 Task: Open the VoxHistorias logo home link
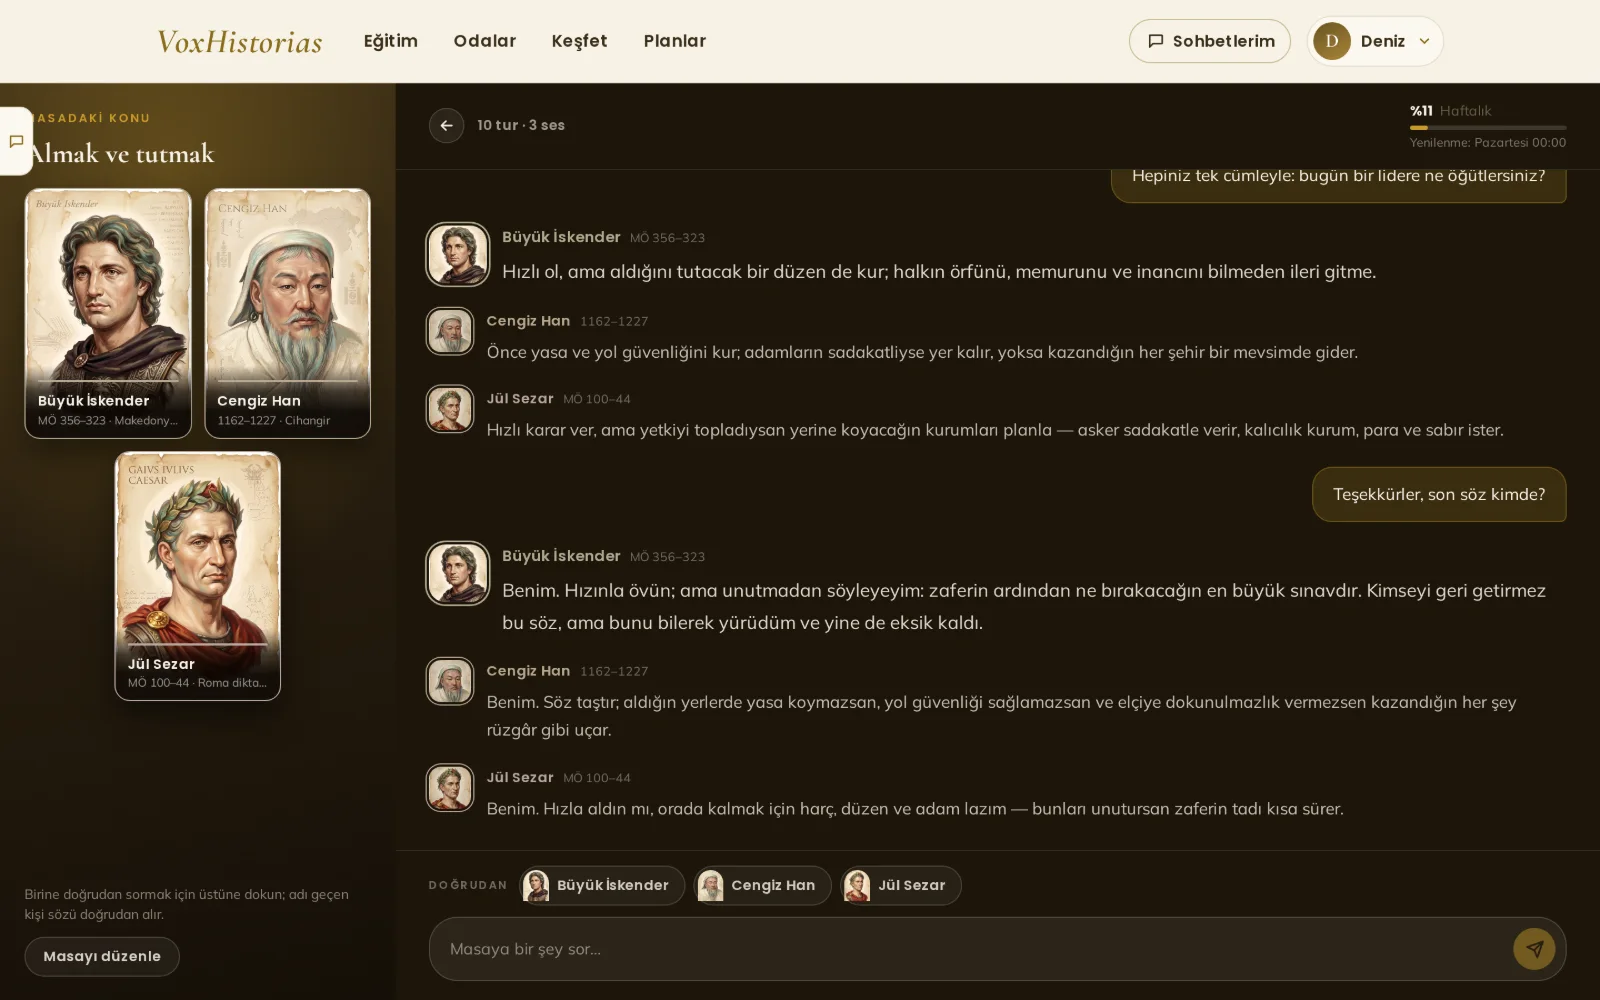tap(240, 41)
